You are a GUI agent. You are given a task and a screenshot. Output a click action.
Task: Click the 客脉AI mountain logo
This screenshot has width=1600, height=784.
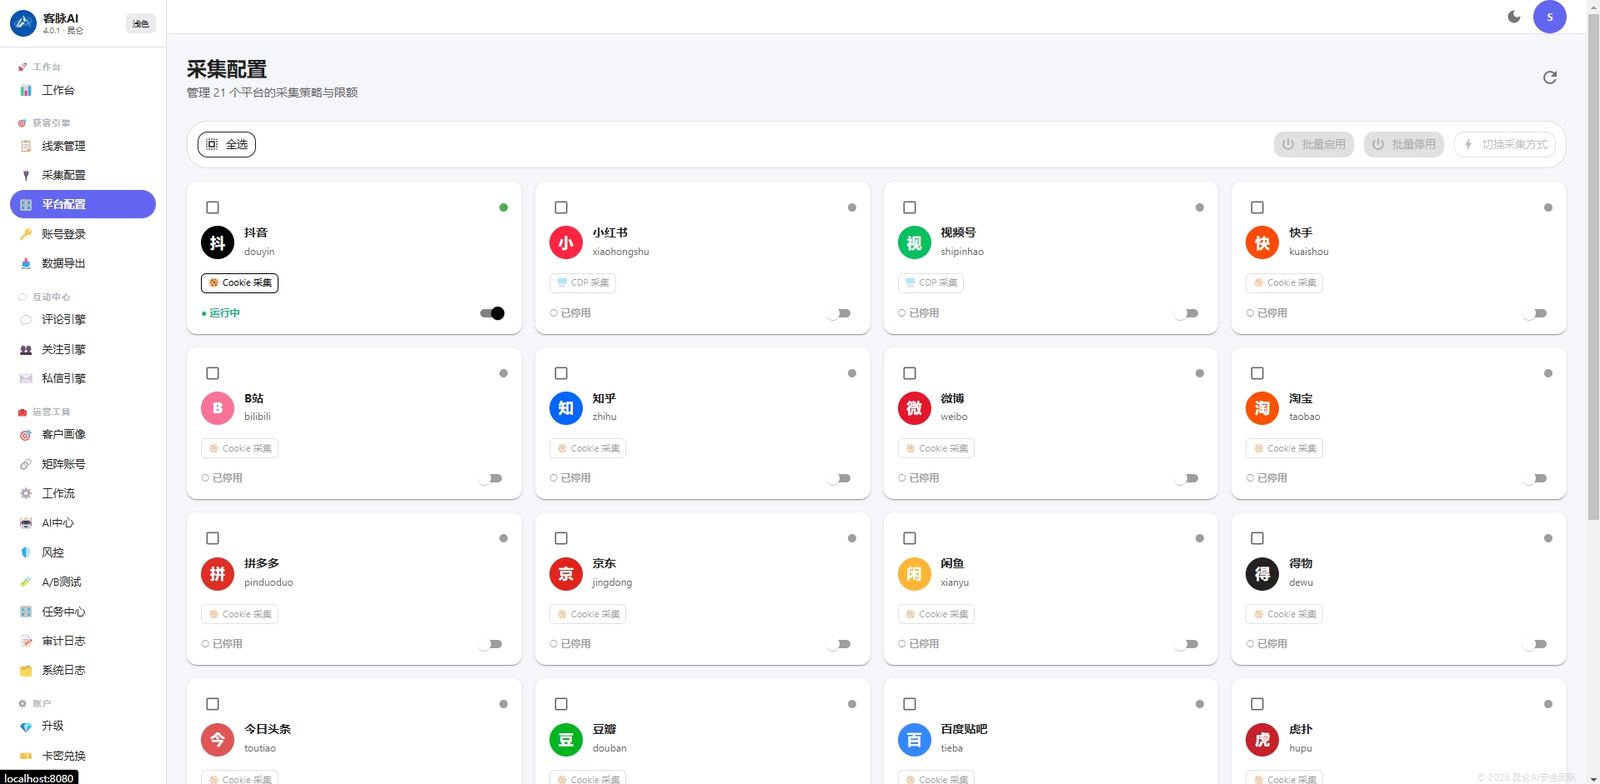(x=23, y=23)
